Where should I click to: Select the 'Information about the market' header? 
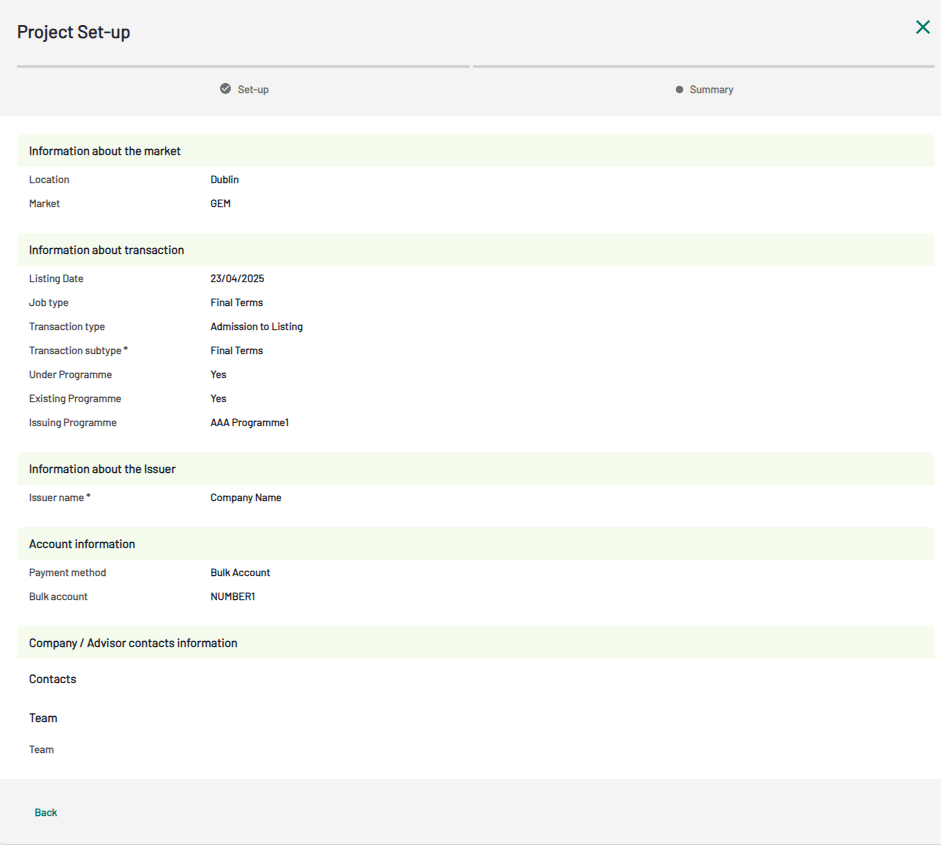tap(105, 151)
